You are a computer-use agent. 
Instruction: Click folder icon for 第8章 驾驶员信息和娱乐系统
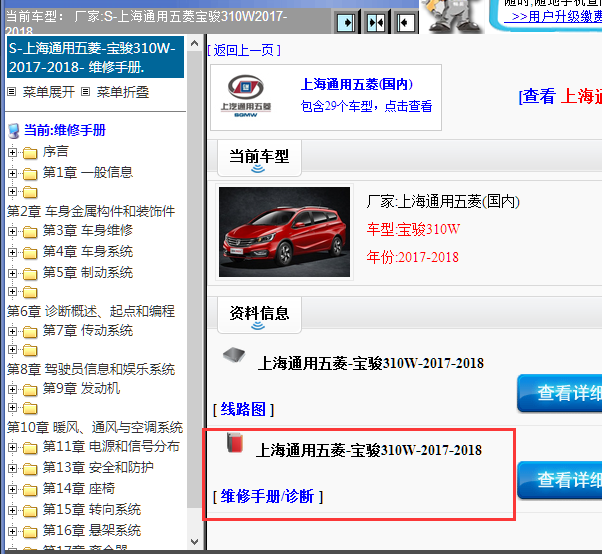[30, 350]
